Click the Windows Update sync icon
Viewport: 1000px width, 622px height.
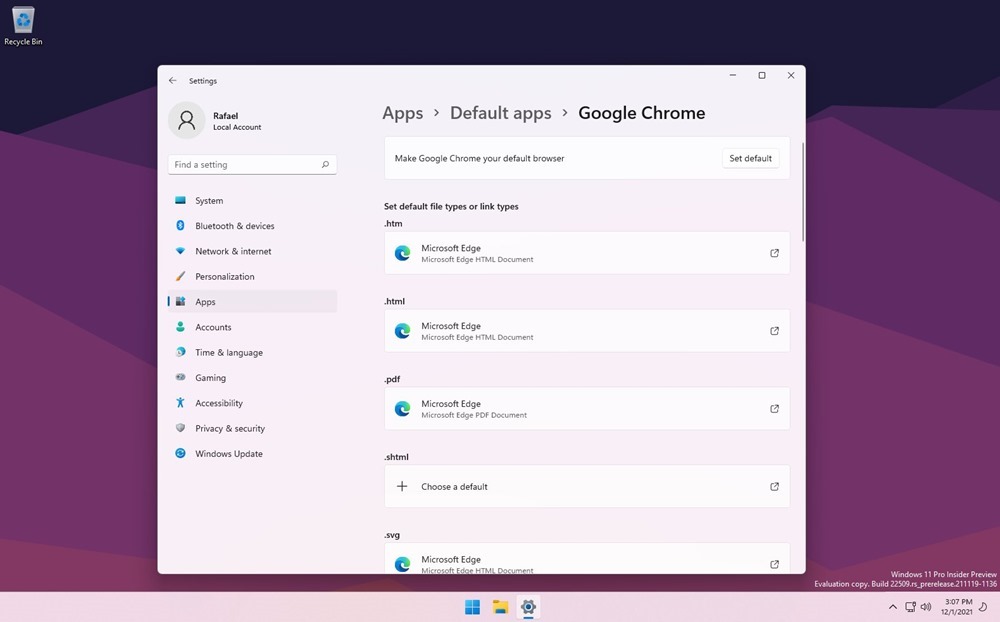coord(180,453)
